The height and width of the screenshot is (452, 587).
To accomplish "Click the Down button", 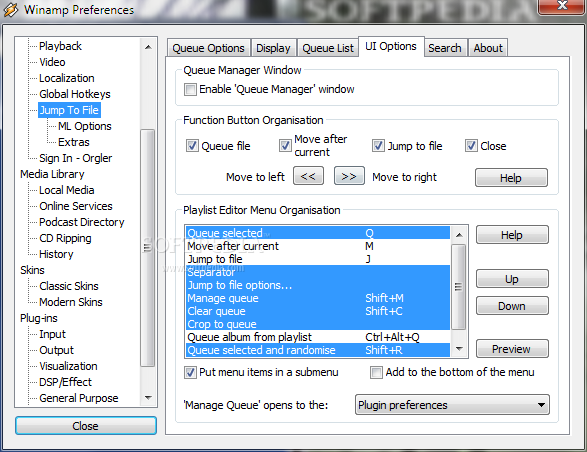I will coord(512,306).
